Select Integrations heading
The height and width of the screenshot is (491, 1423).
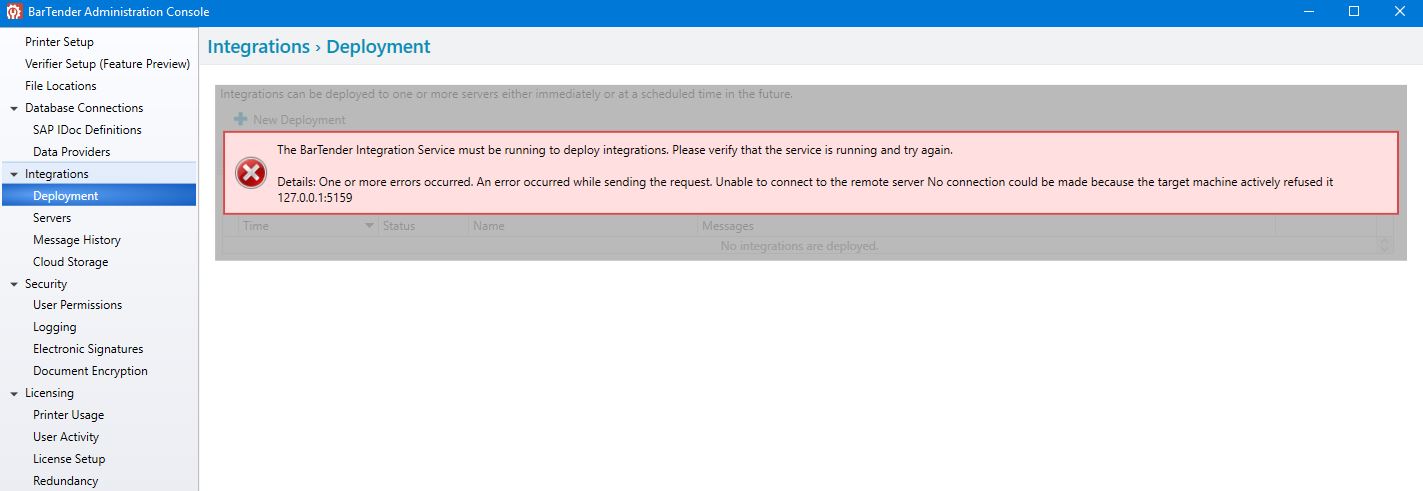pyautogui.click(x=56, y=174)
